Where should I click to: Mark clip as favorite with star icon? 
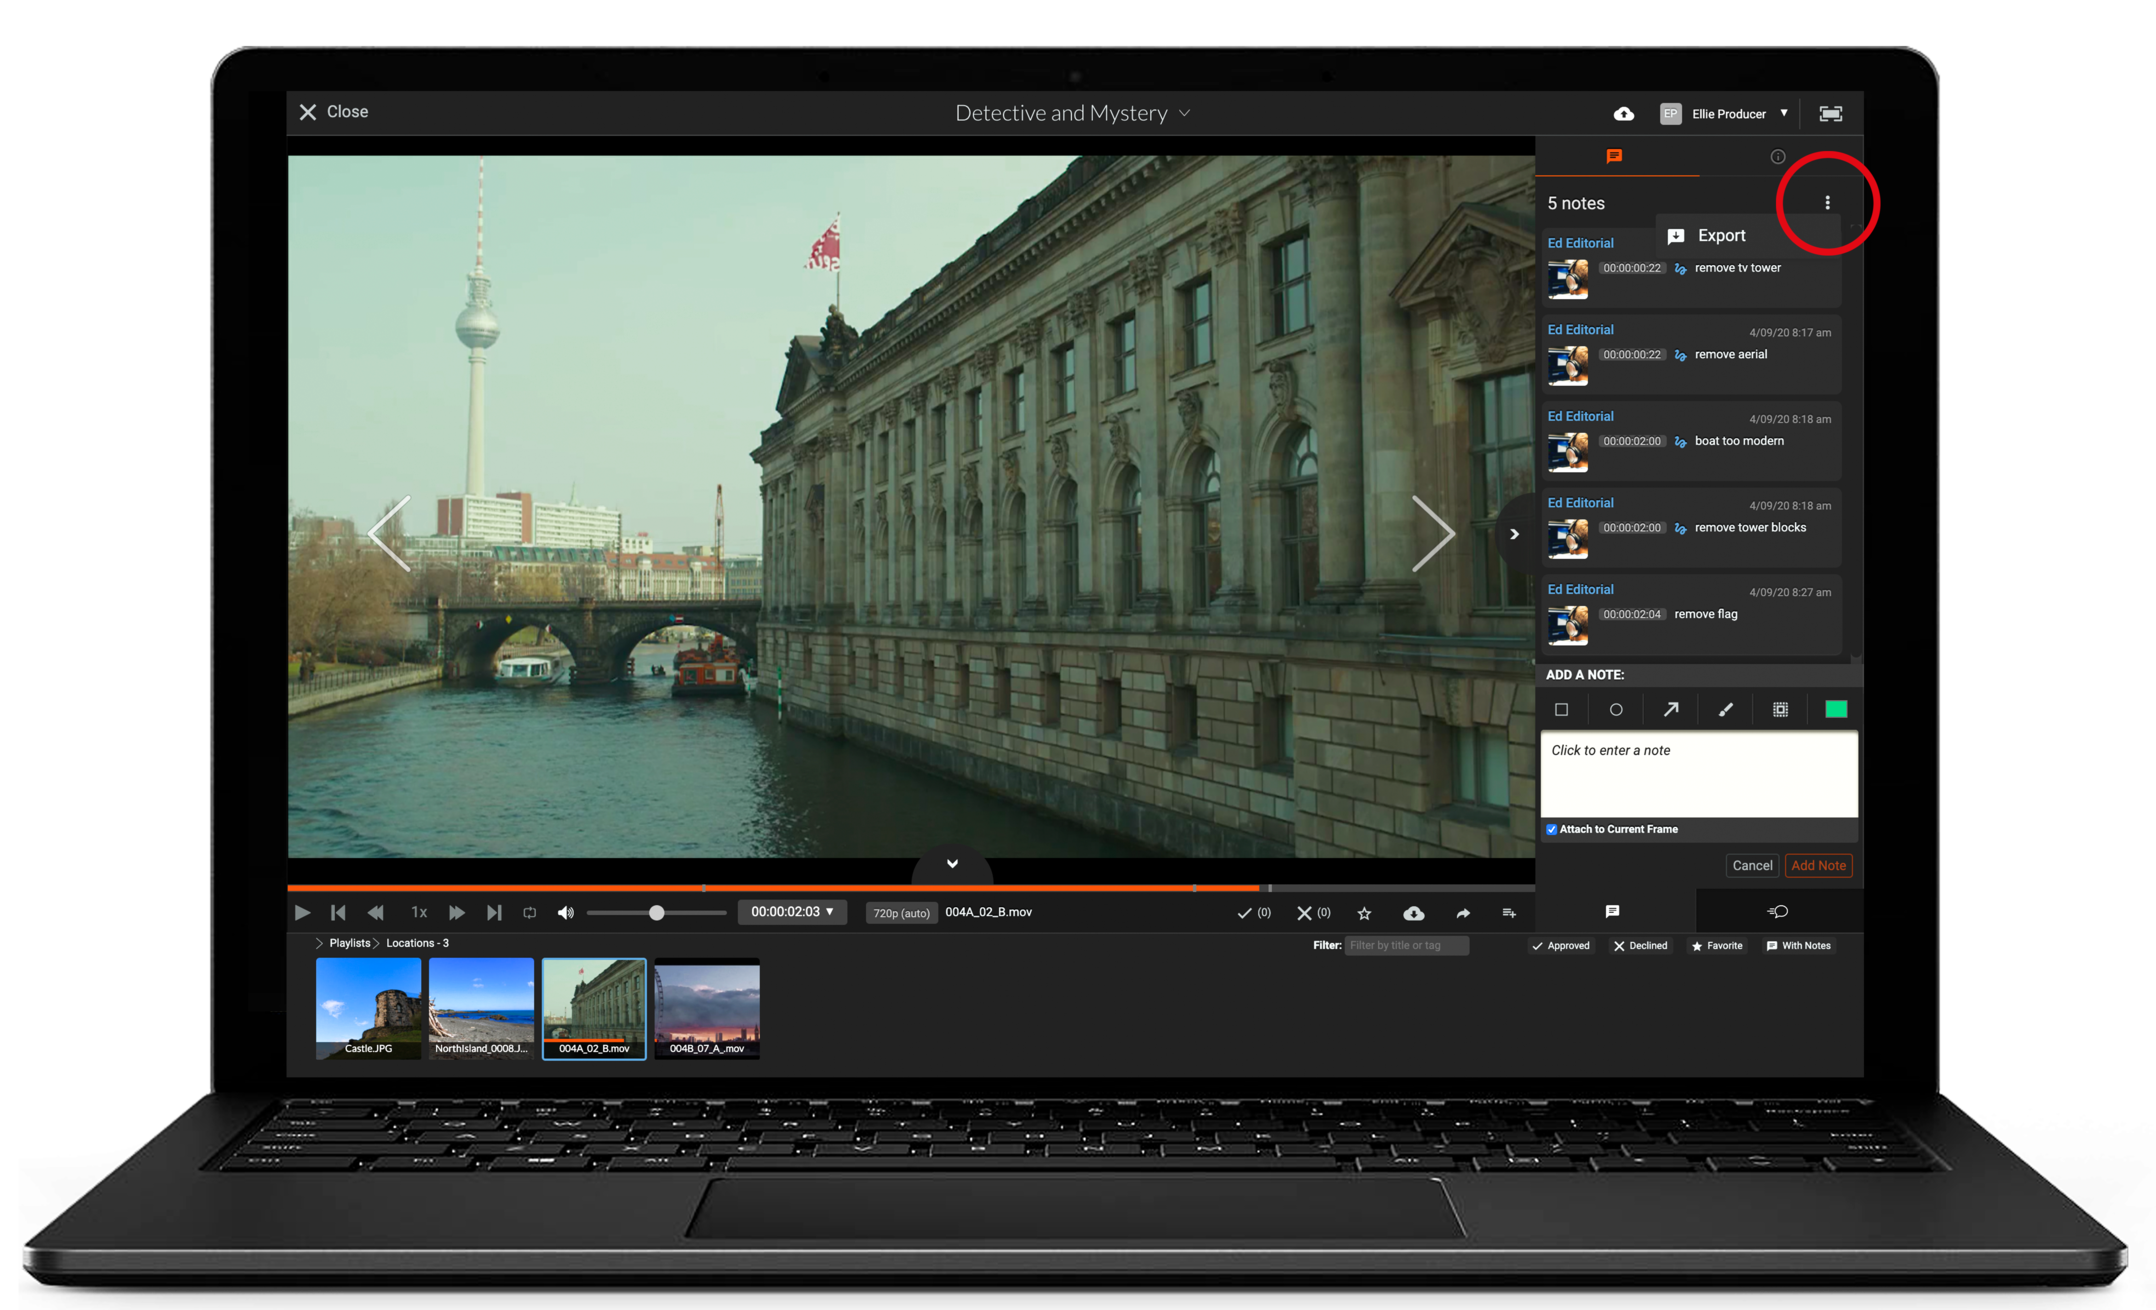pos(1364,913)
